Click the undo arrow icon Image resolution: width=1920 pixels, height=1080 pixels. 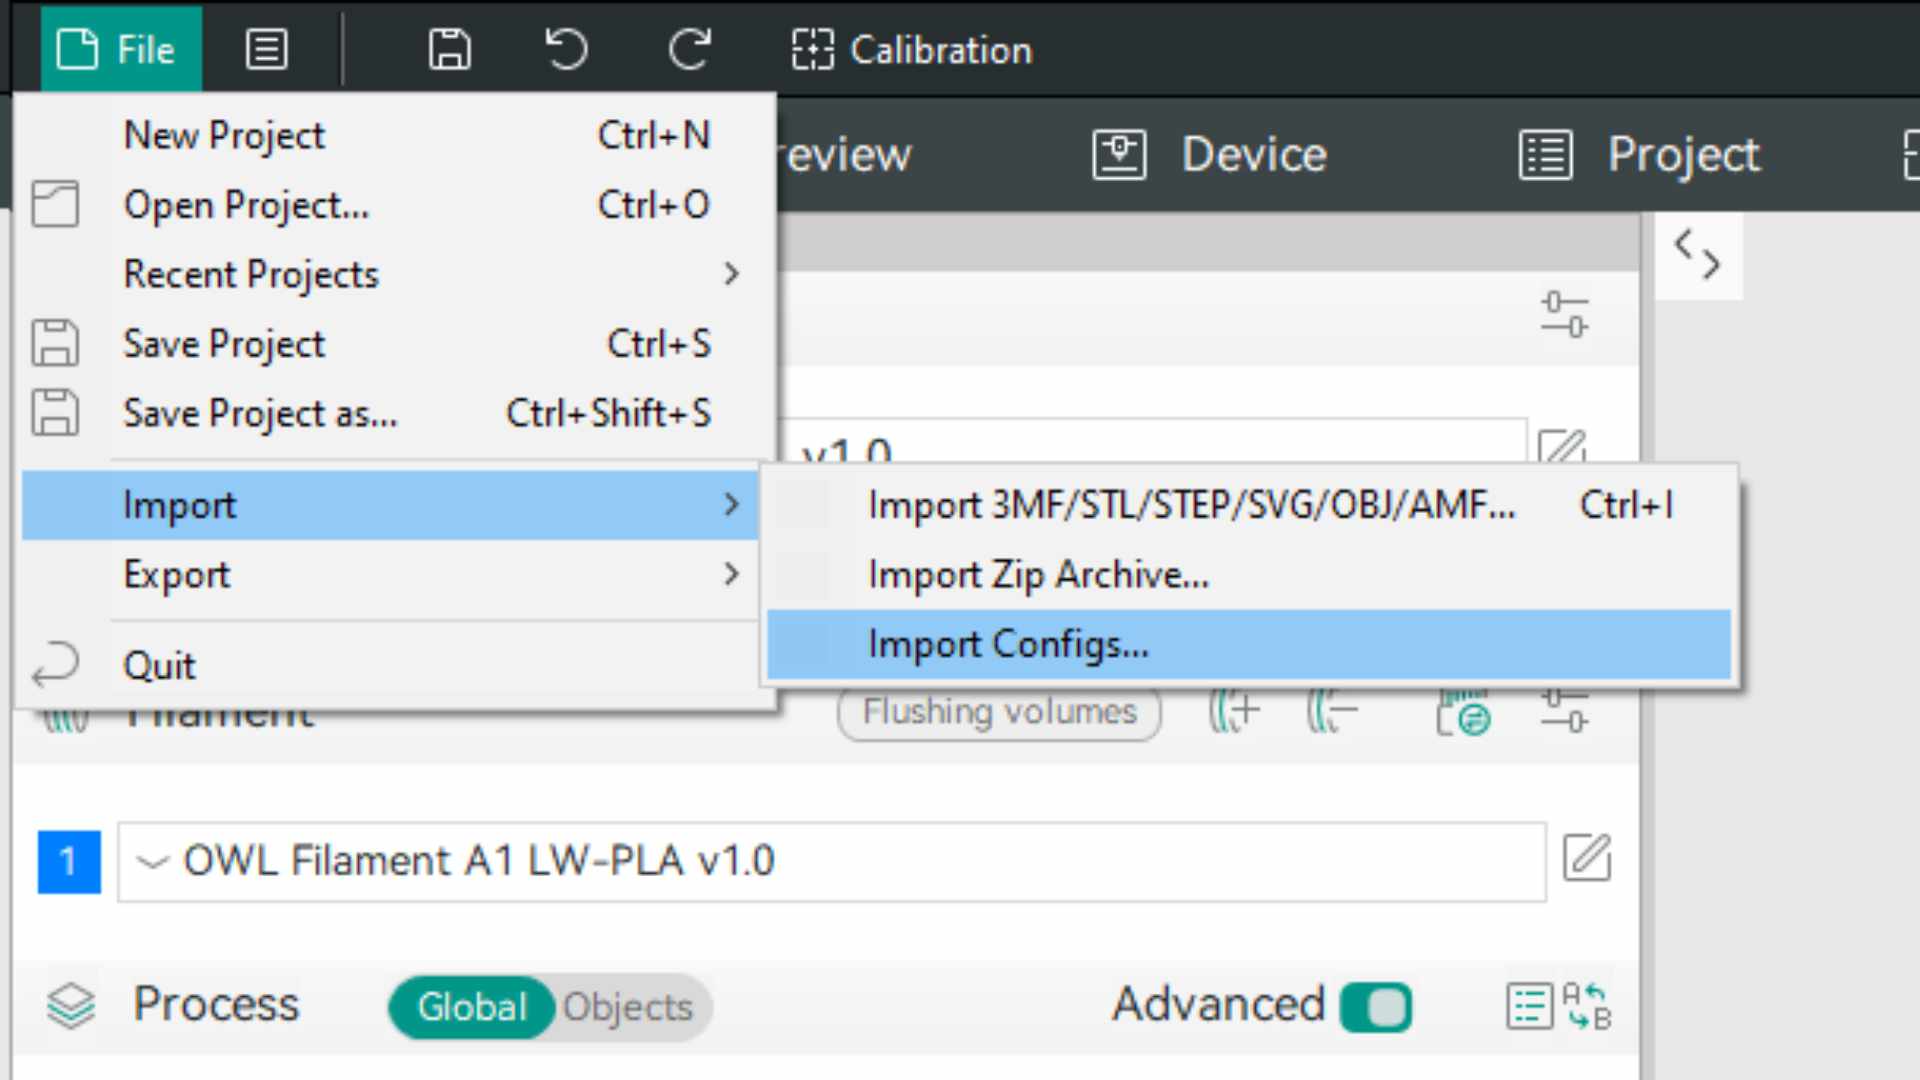pos(566,49)
